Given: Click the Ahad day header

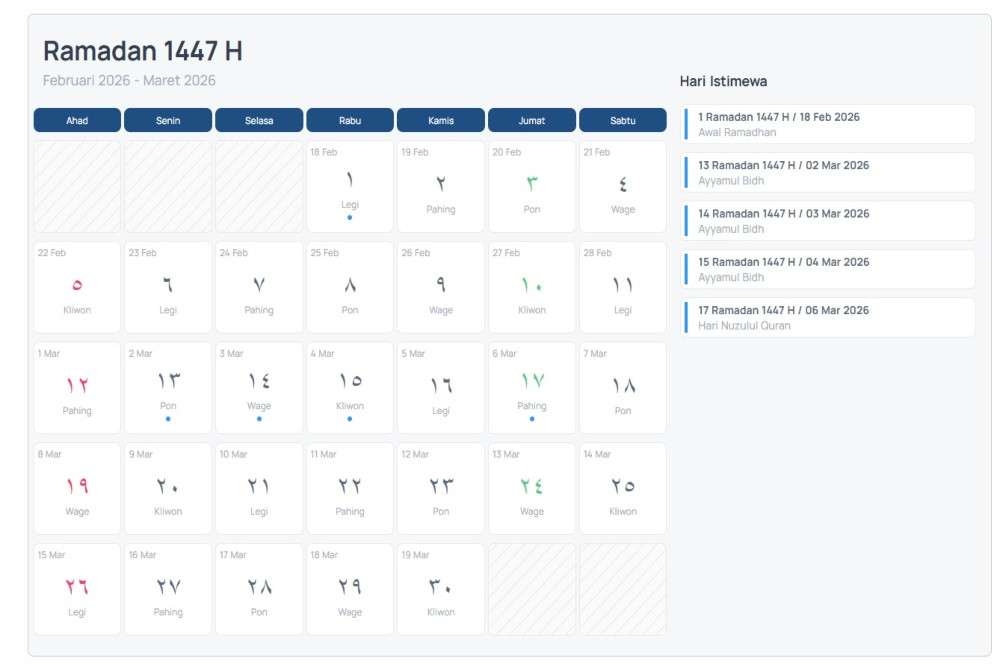Looking at the screenshot, I should pyautogui.click(x=77, y=120).
